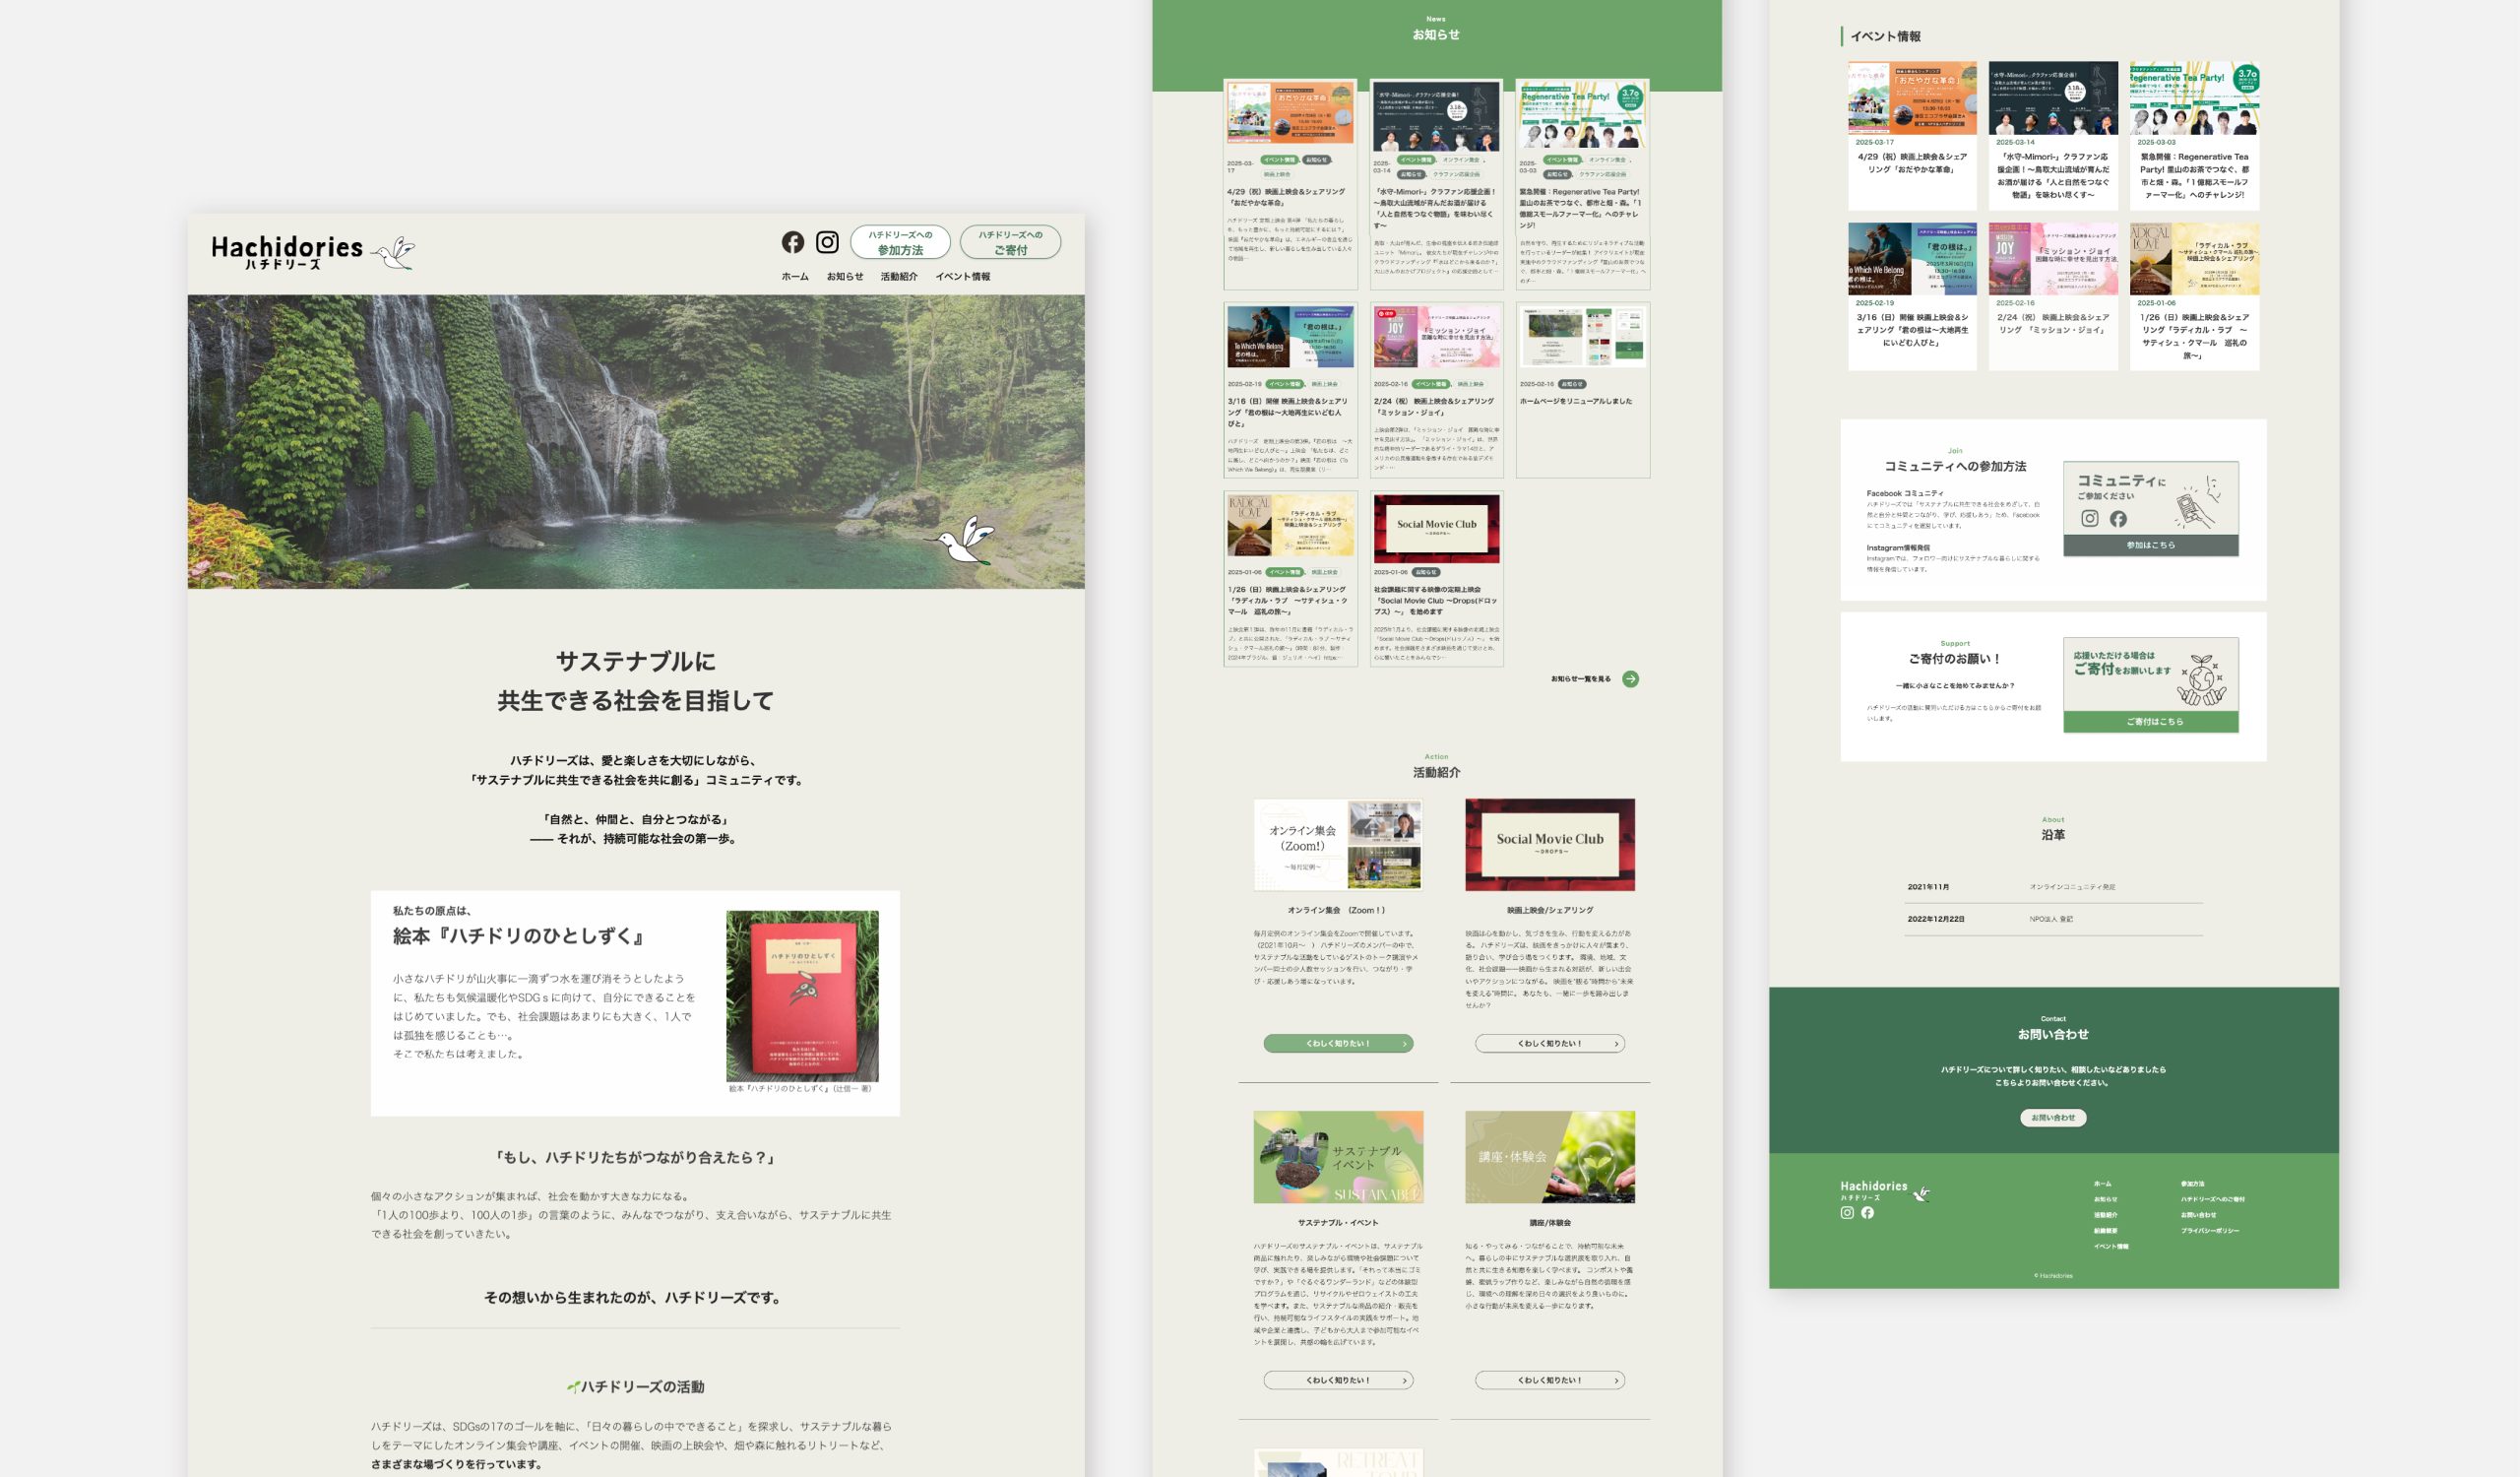
Task: Click the ホームページをリニューアルしました headline
Action: [1576, 401]
